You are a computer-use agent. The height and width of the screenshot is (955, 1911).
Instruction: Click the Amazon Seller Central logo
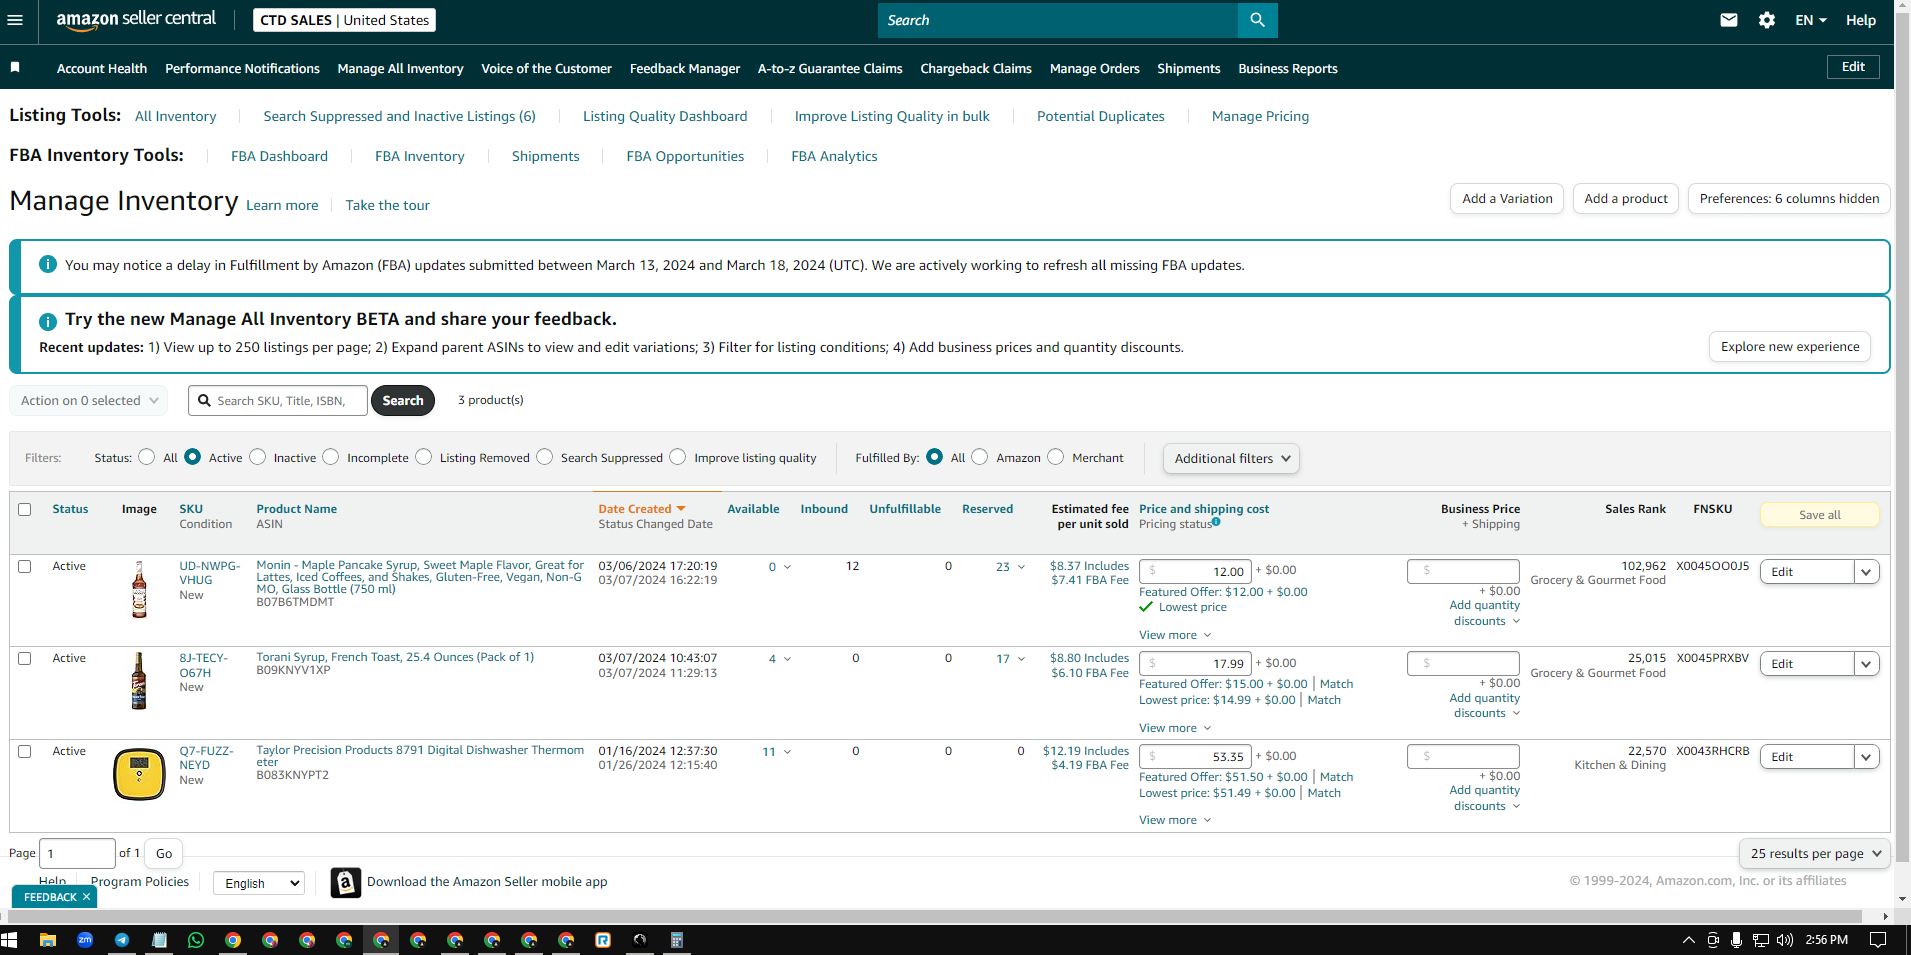click(136, 20)
